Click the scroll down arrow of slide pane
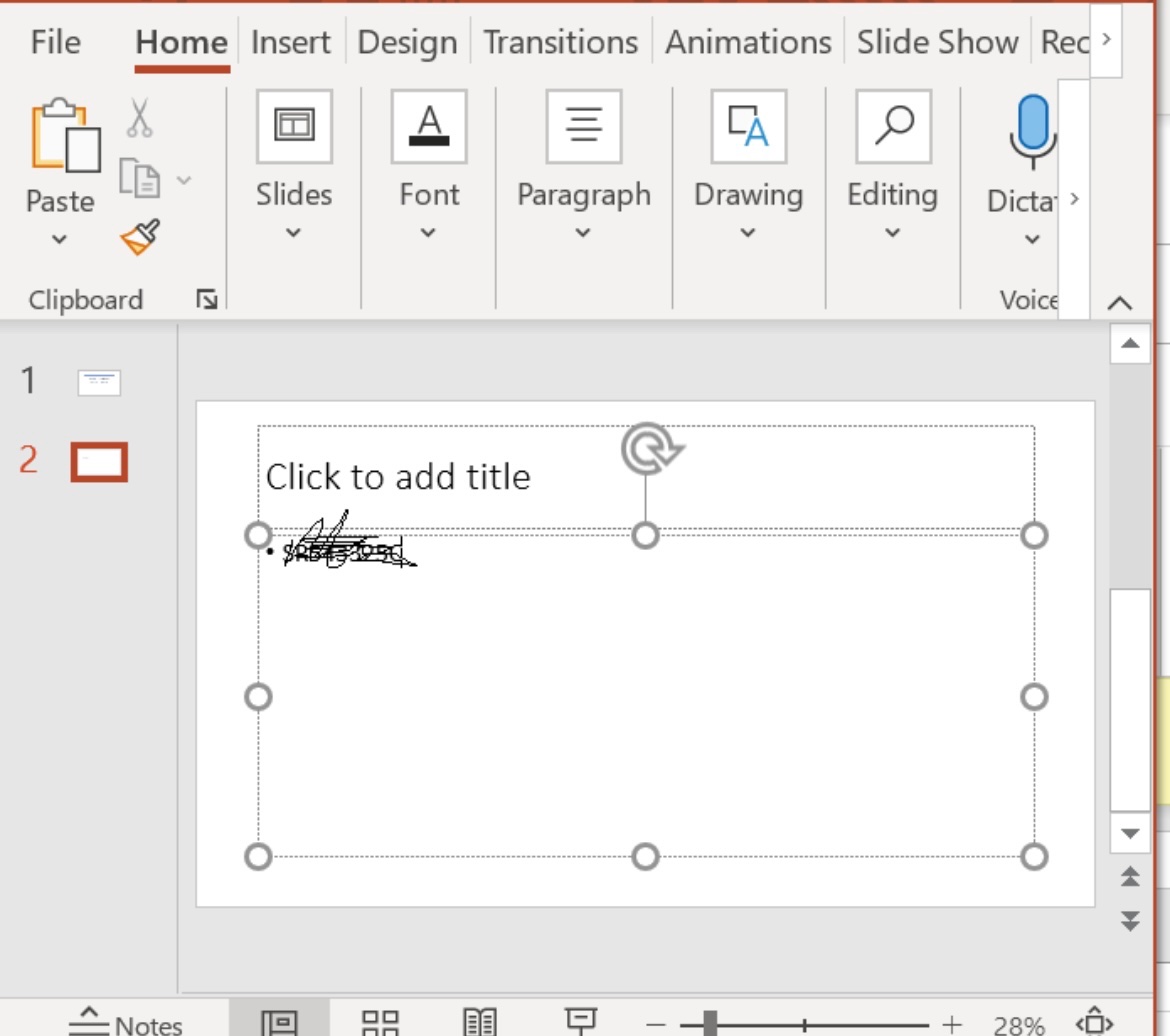1170x1036 pixels. [1130, 833]
